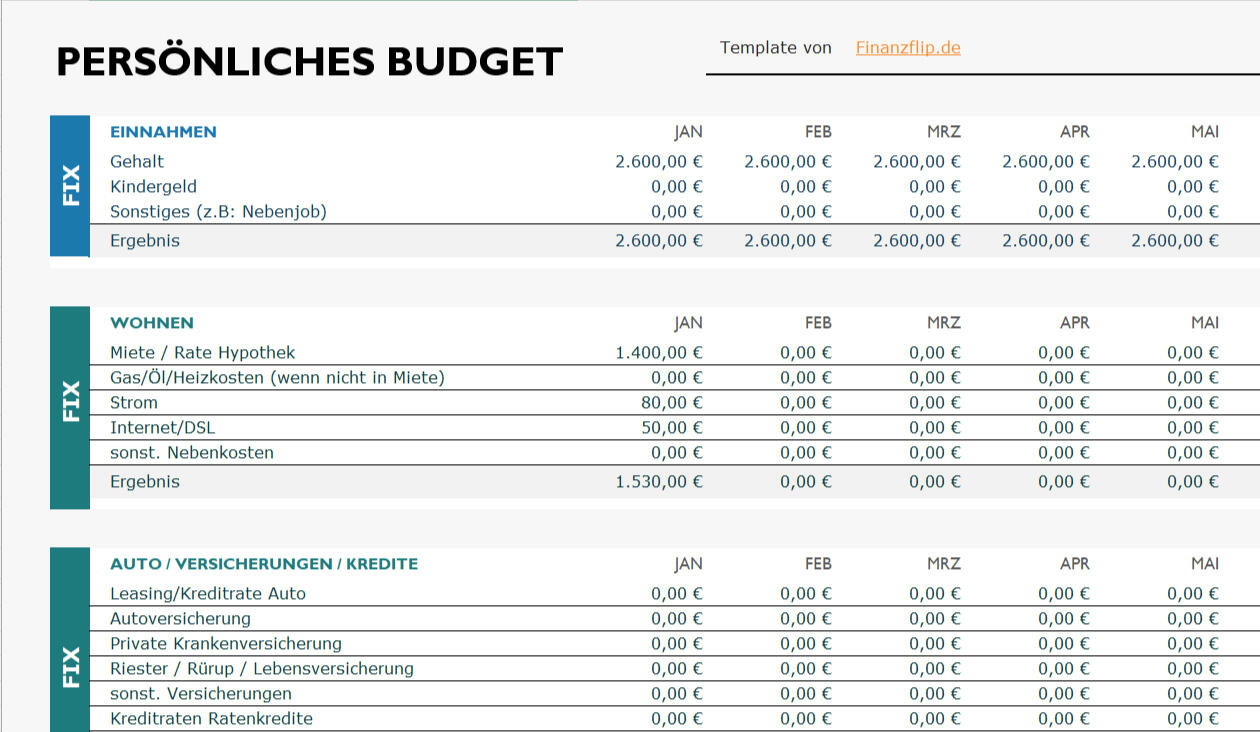The image size is (1260, 732).
Task: Select the Gas/Öl/Heizkosten cell for FEB
Action: [x=805, y=378]
